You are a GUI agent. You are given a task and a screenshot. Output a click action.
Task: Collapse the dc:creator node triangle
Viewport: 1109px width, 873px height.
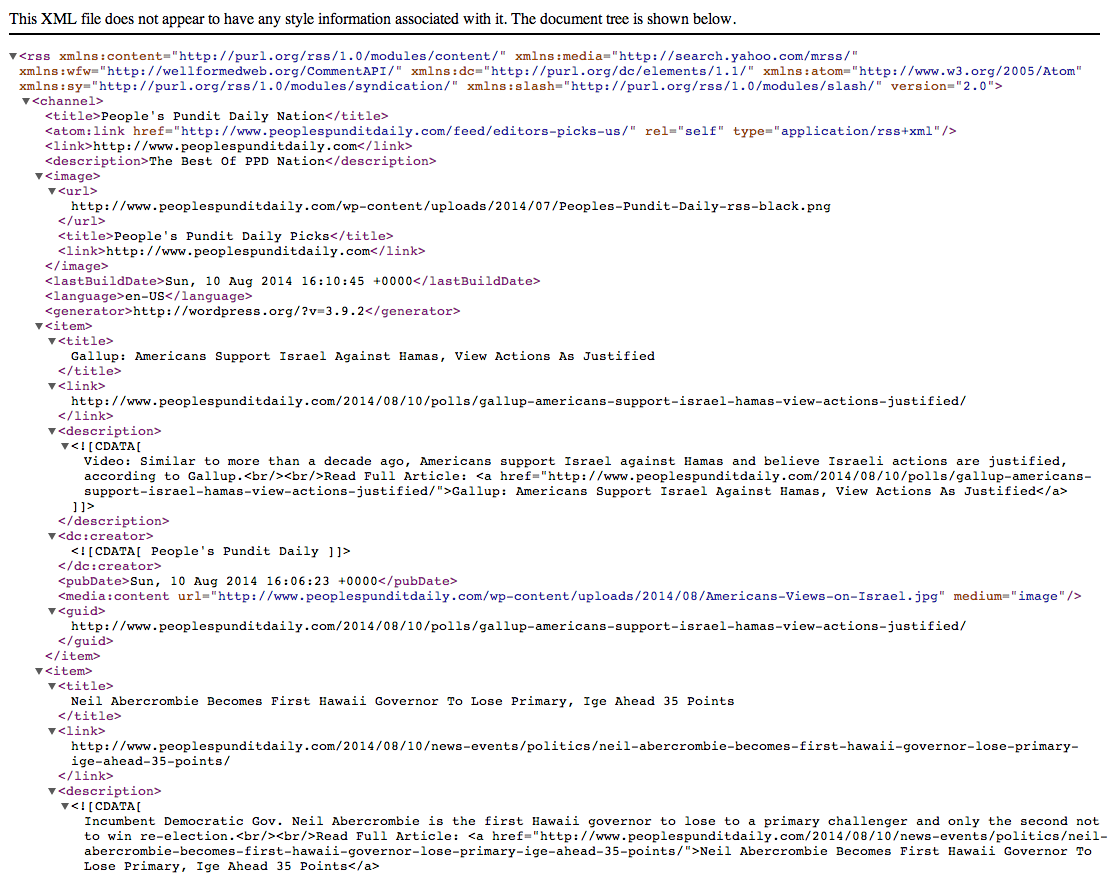52,536
